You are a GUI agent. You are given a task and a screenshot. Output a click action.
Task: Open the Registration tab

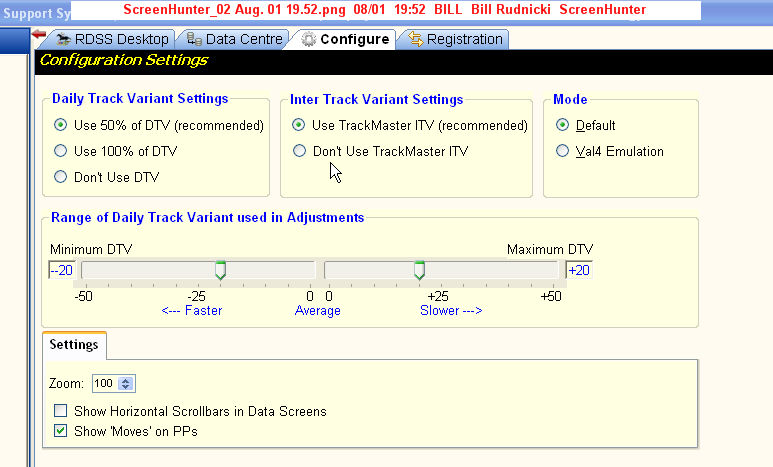point(456,39)
